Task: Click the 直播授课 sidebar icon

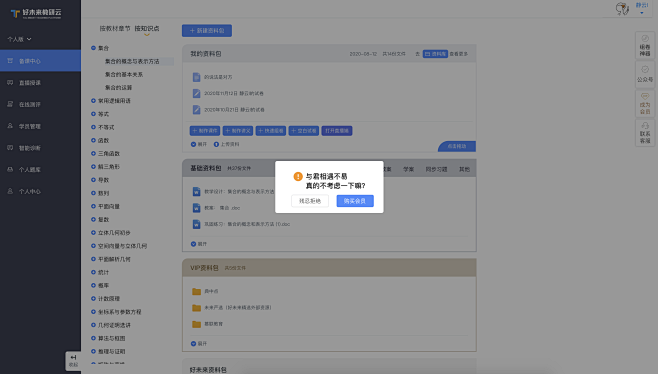Action: (x=10, y=83)
